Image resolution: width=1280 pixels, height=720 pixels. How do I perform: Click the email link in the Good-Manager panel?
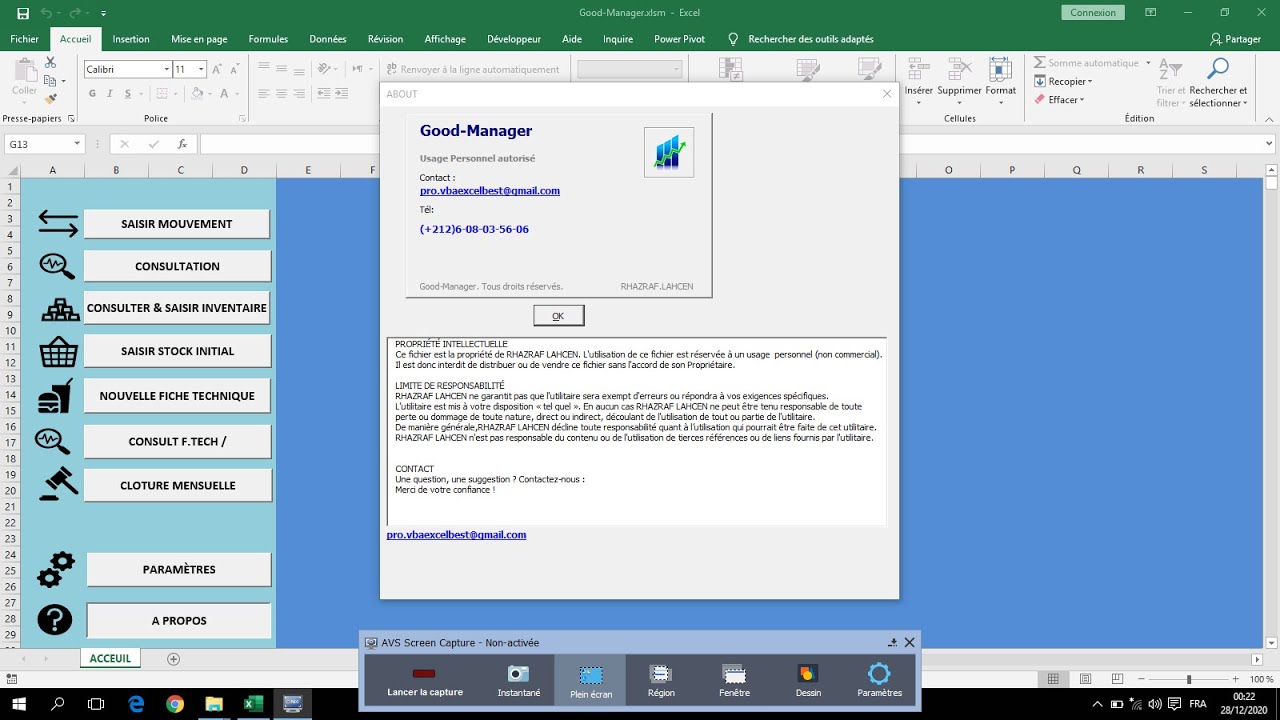click(x=490, y=191)
